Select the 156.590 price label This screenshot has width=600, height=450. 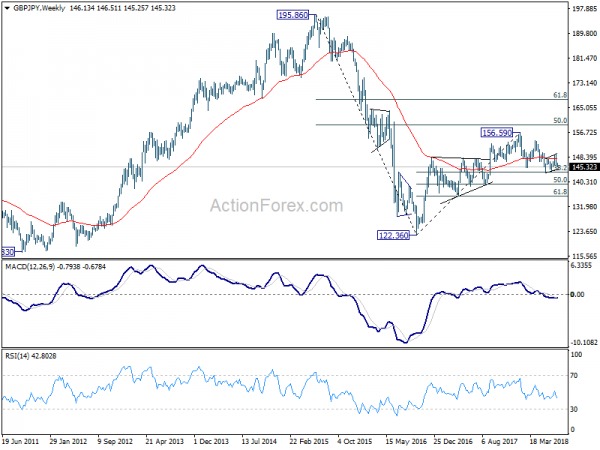tap(496, 133)
